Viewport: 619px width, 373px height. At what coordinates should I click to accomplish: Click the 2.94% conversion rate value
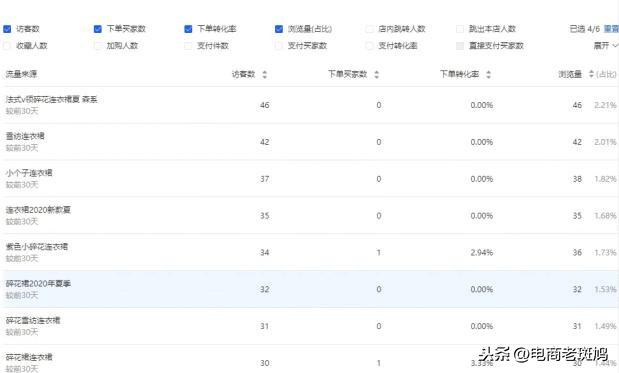482,253
